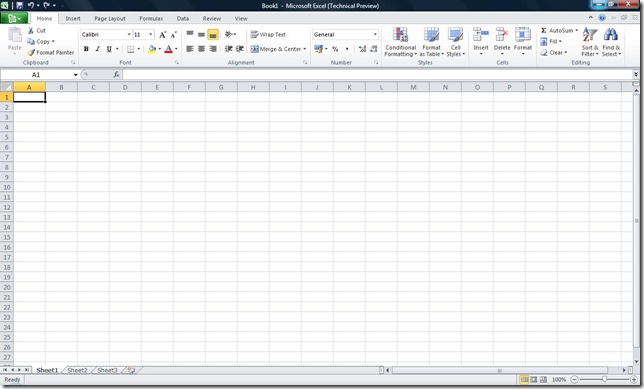Toggle Bold formatting
Image resolution: width=644 pixels, height=389 pixels.
86,49
